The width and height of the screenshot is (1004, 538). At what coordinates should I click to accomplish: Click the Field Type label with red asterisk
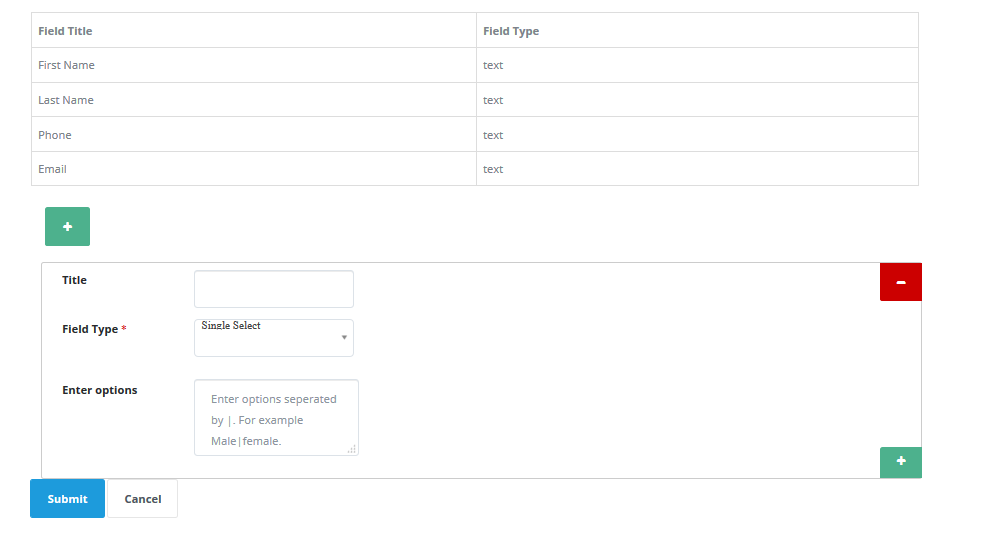93,329
